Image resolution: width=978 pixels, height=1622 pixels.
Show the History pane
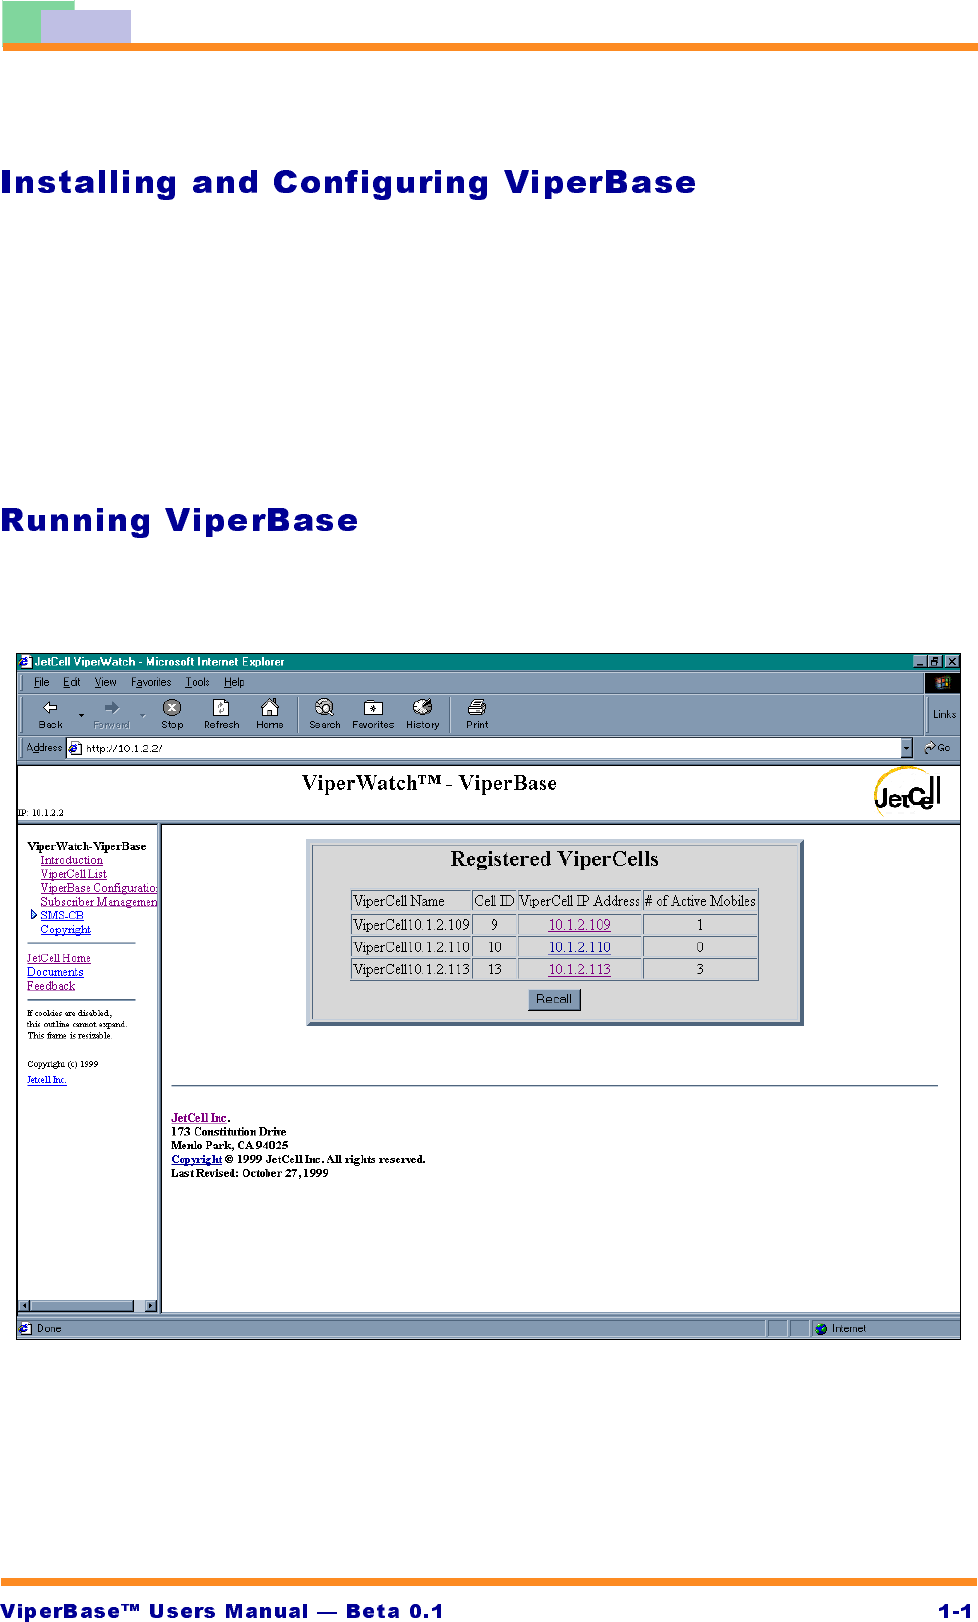pyautogui.click(x=422, y=714)
